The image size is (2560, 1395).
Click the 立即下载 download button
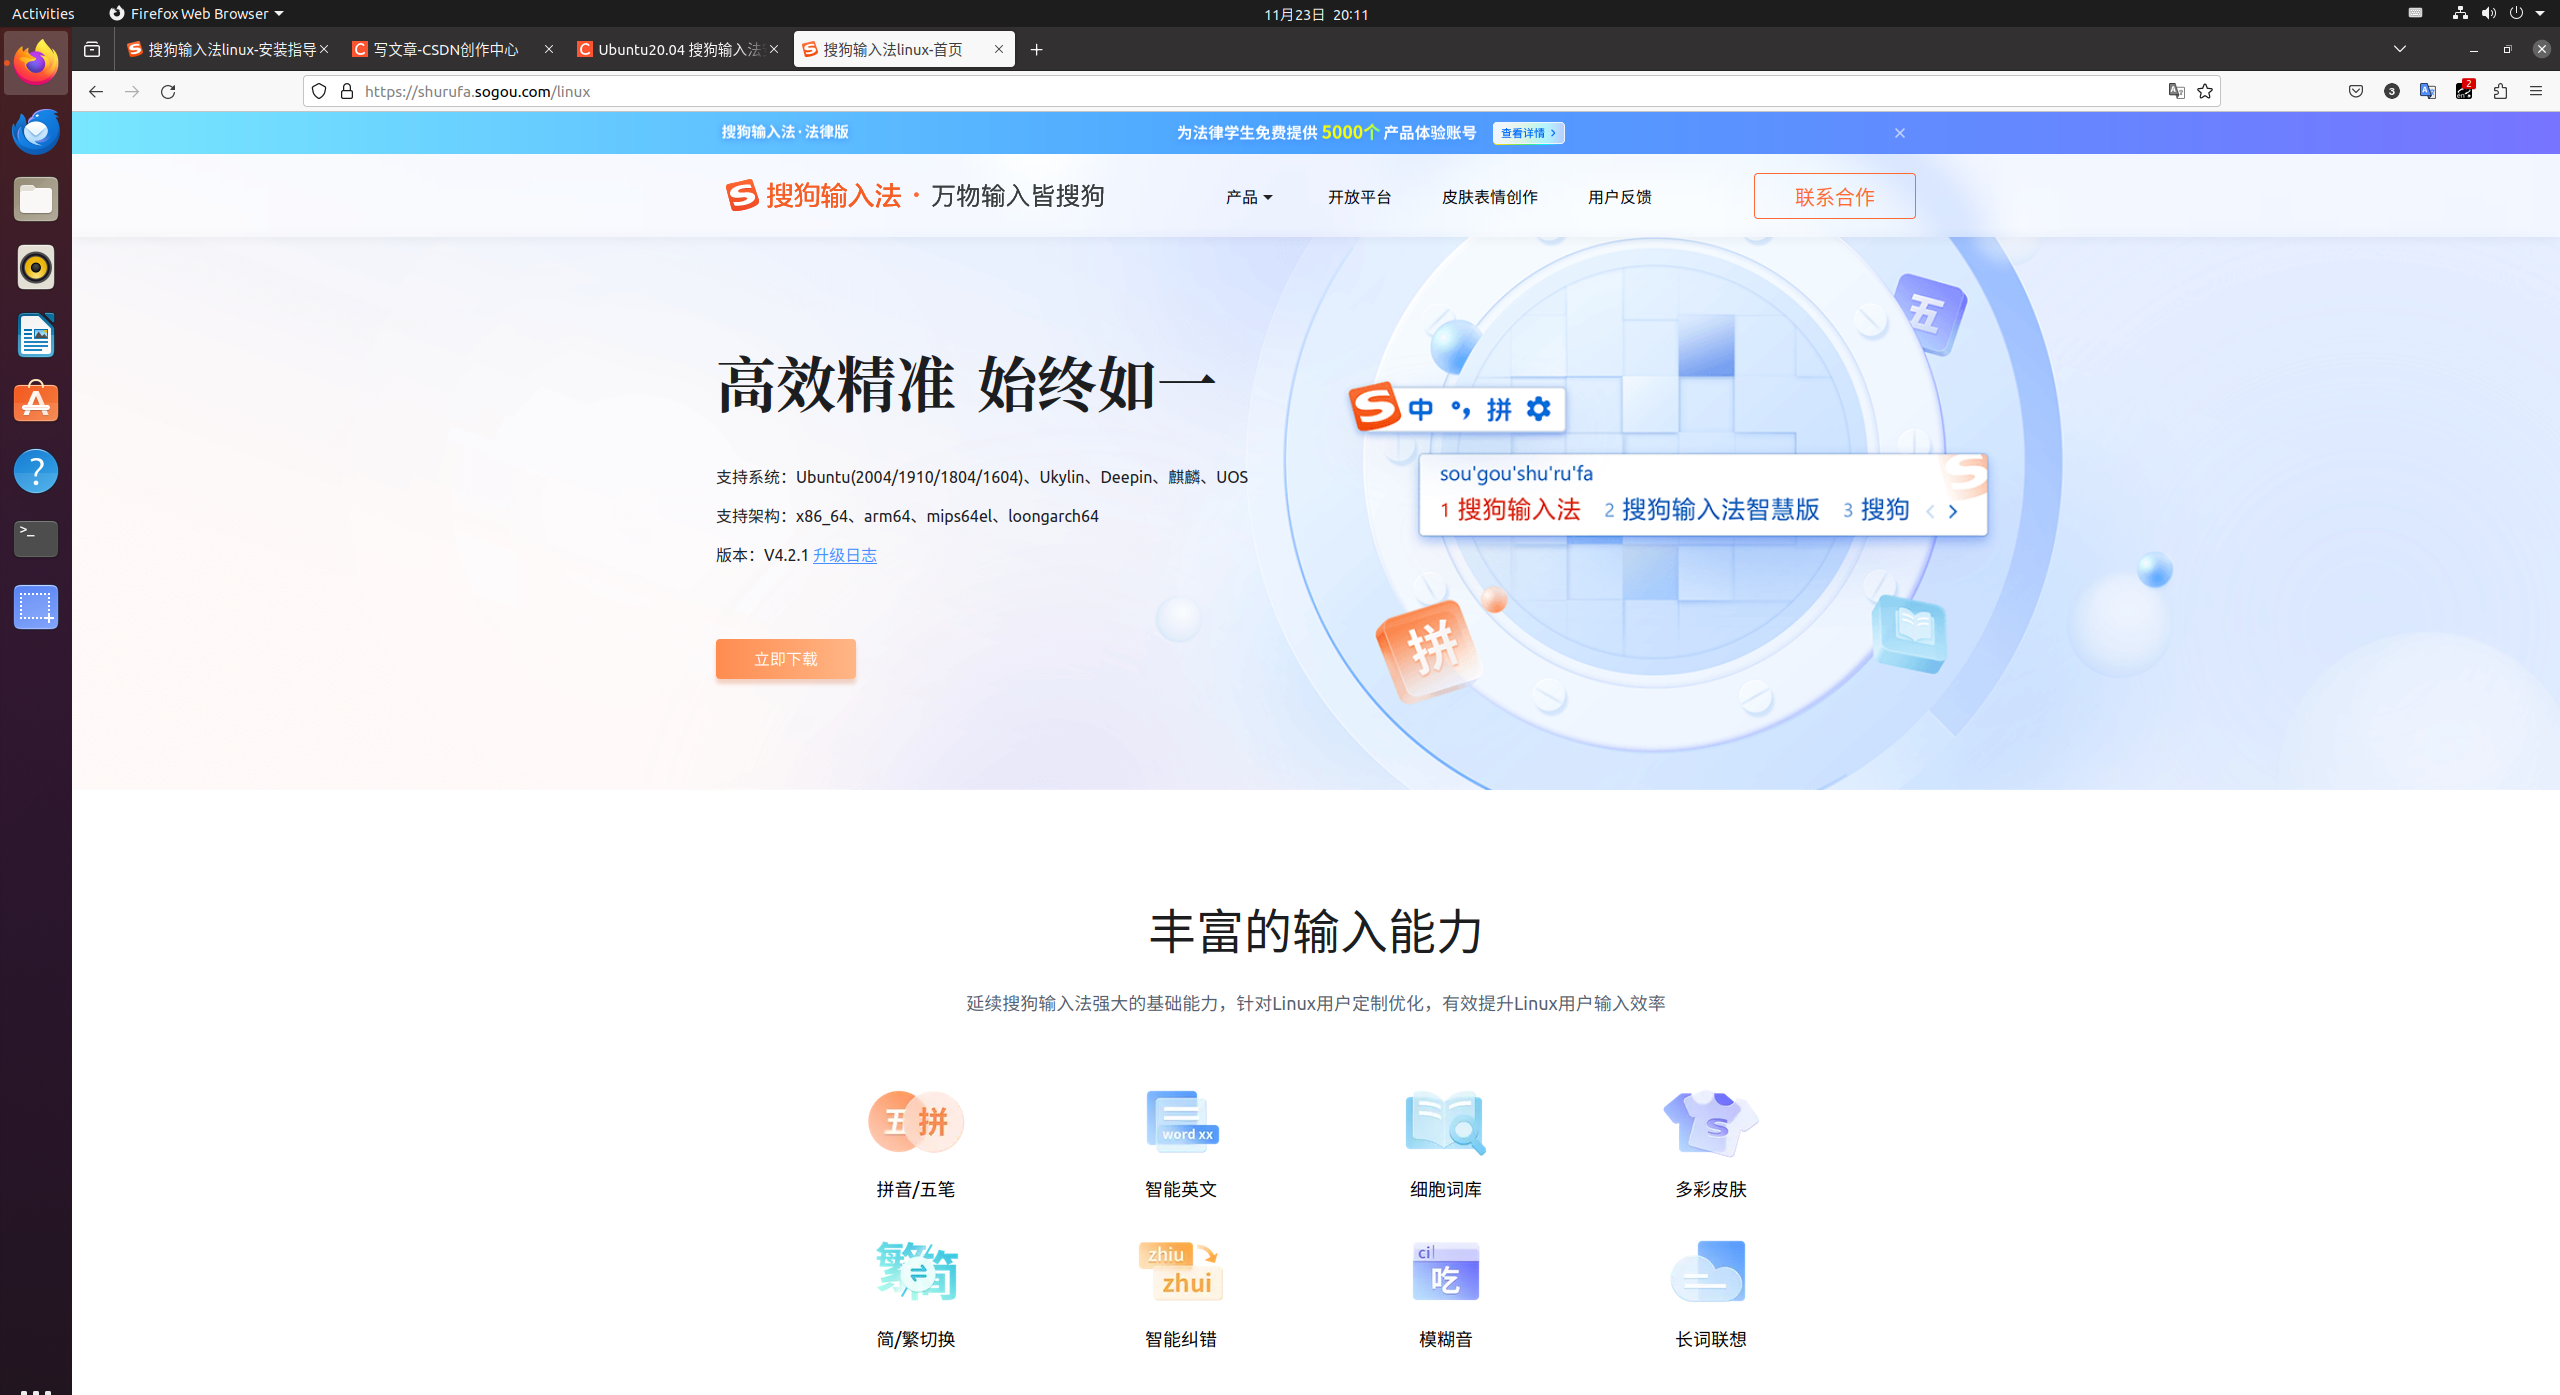pyautogui.click(x=785, y=659)
